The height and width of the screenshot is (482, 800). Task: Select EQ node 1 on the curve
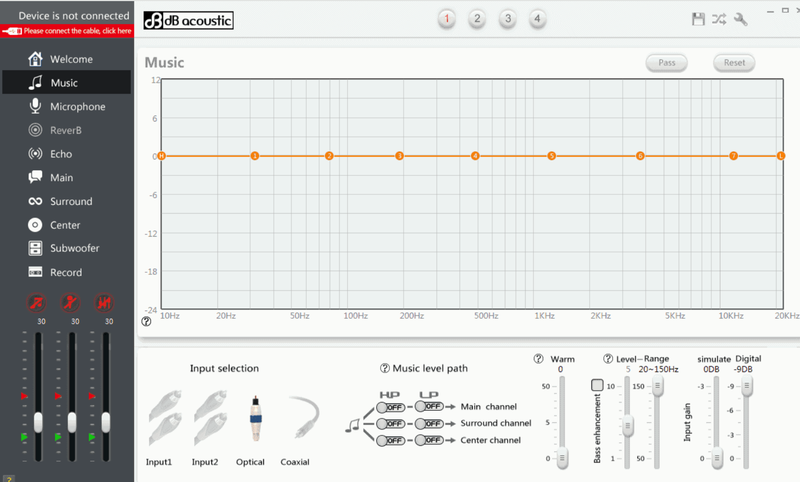pos(255,156)
